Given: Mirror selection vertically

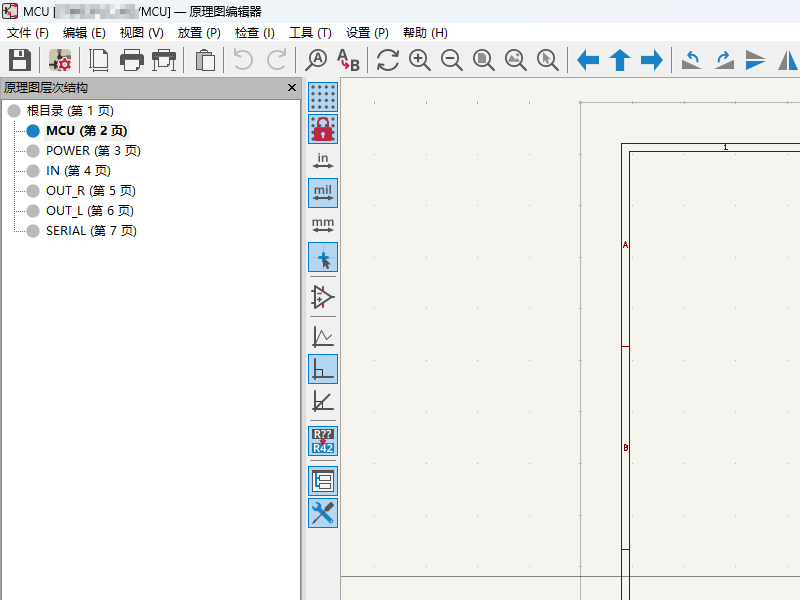Looking at the screenshot, I should coord(756,60).
